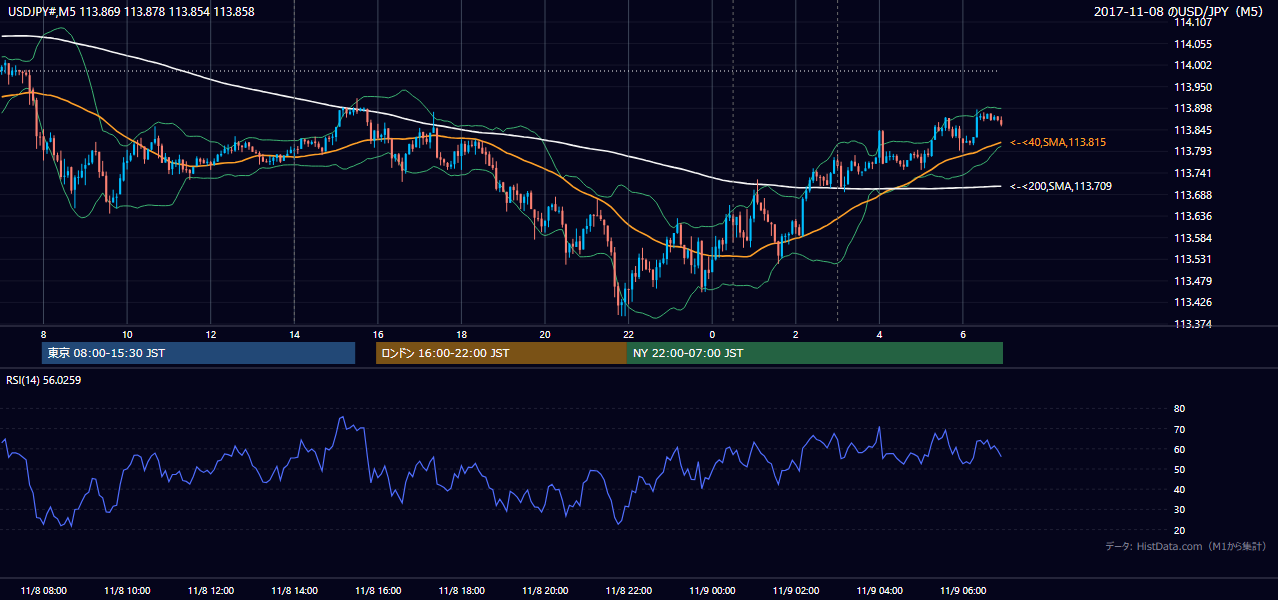This screenshot has height=600, width=1278.
Task: Click hour tick 22 under price chart
Action: click(x=628, y=334)
